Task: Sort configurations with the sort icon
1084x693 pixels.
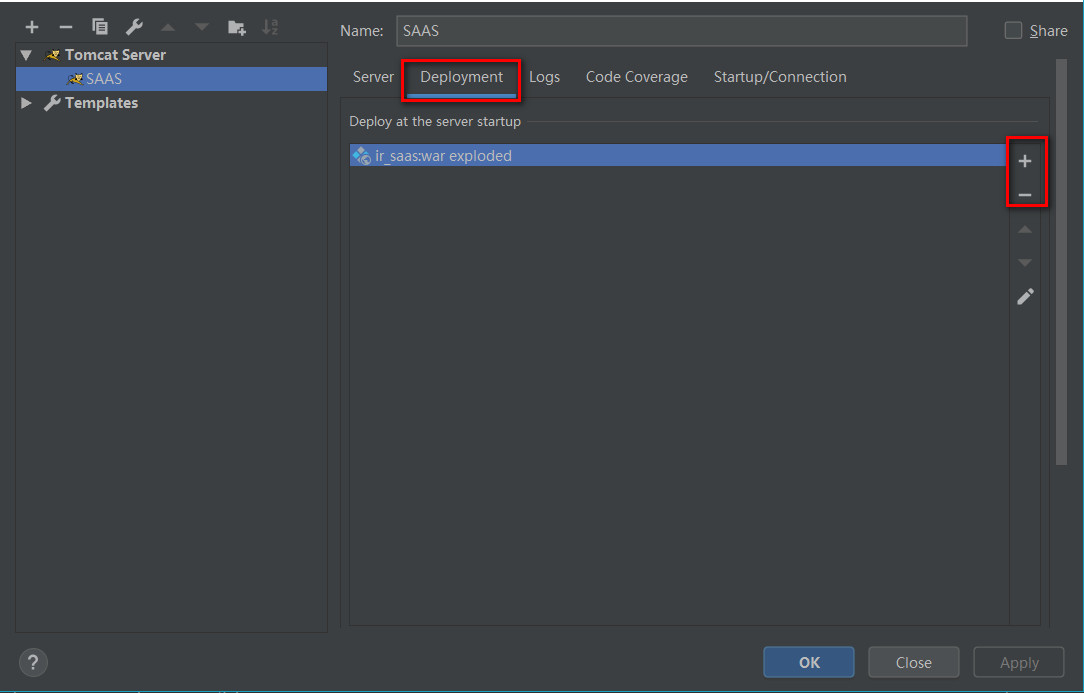Action: pos(270,27)
